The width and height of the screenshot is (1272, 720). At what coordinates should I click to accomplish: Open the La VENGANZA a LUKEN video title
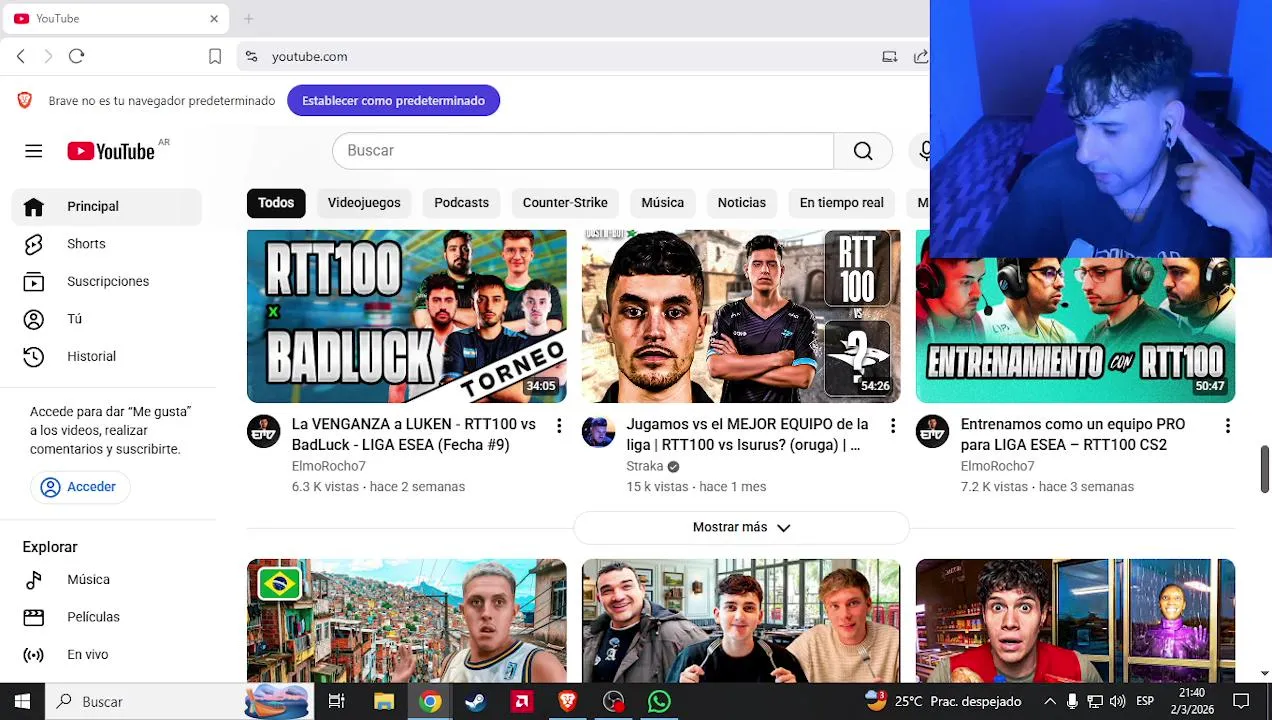click(413, 435)
